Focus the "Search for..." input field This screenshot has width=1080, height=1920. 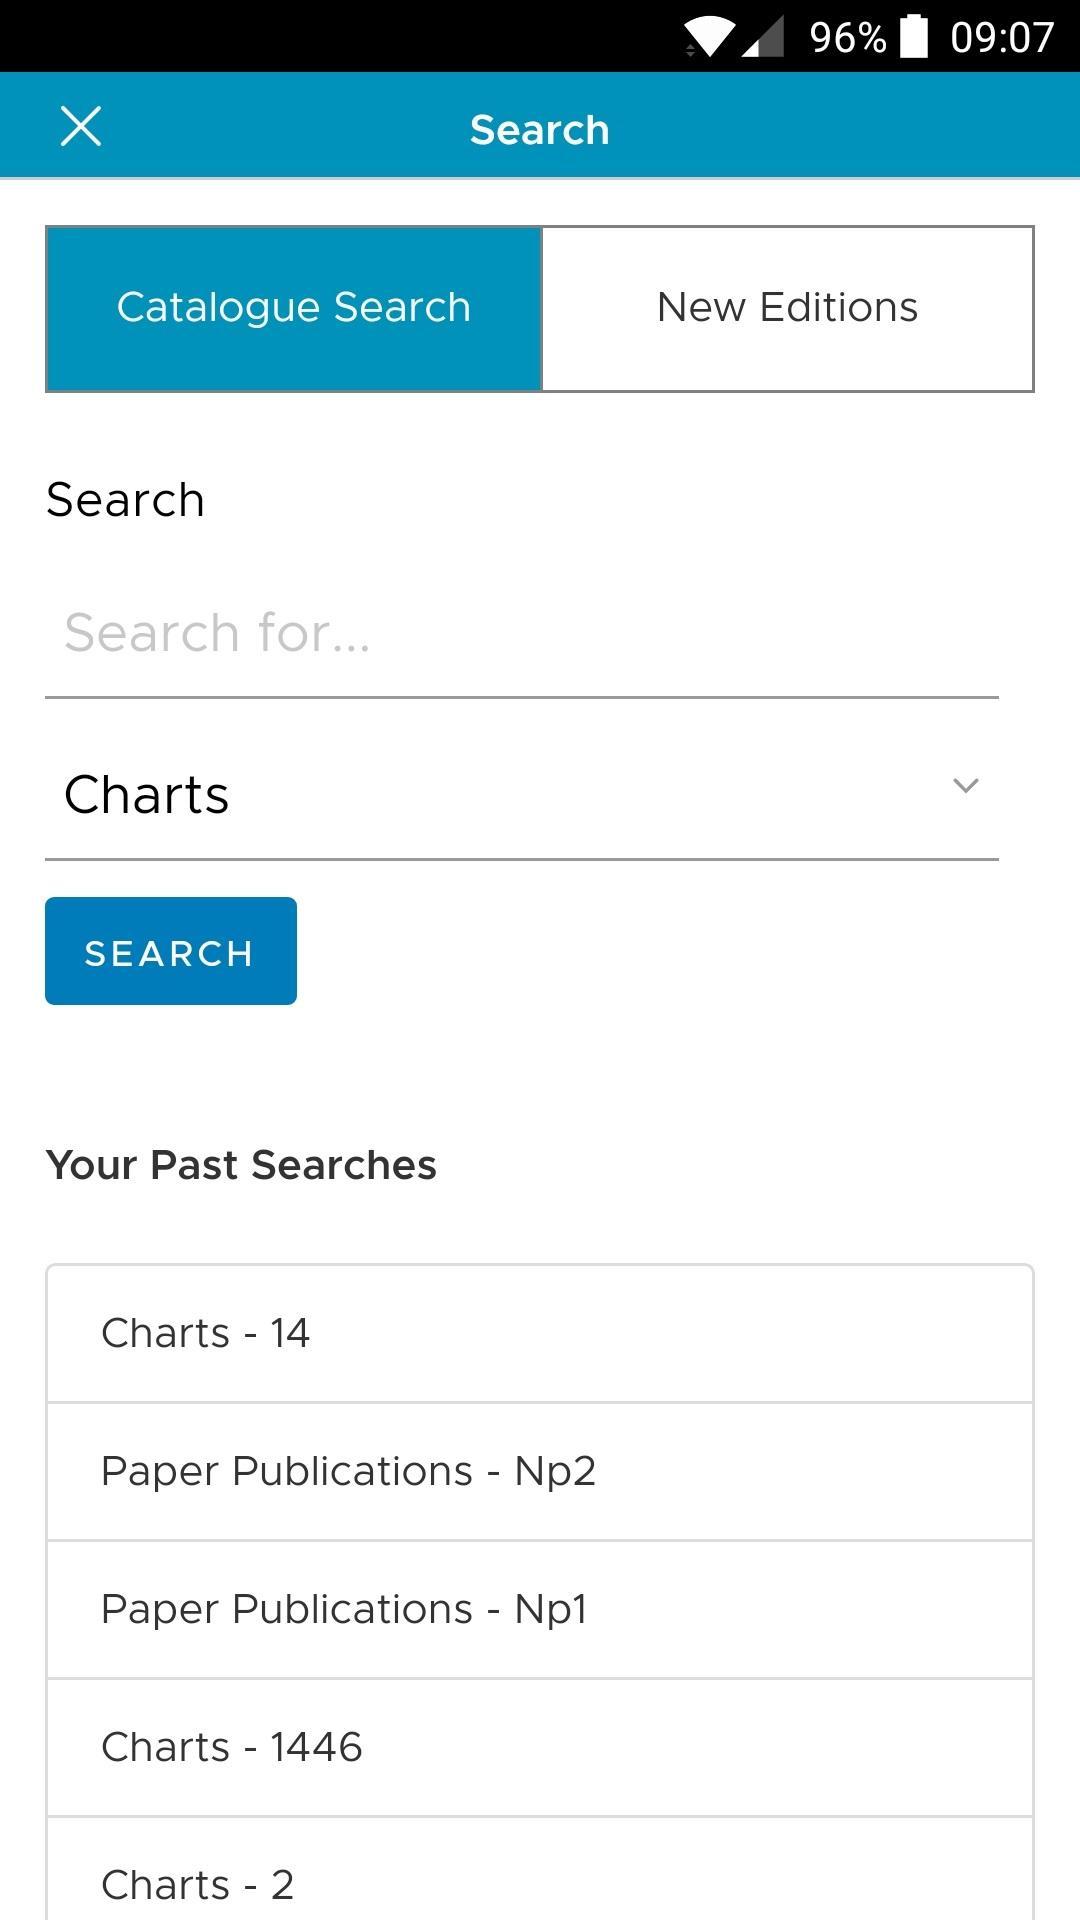(522, 634)
